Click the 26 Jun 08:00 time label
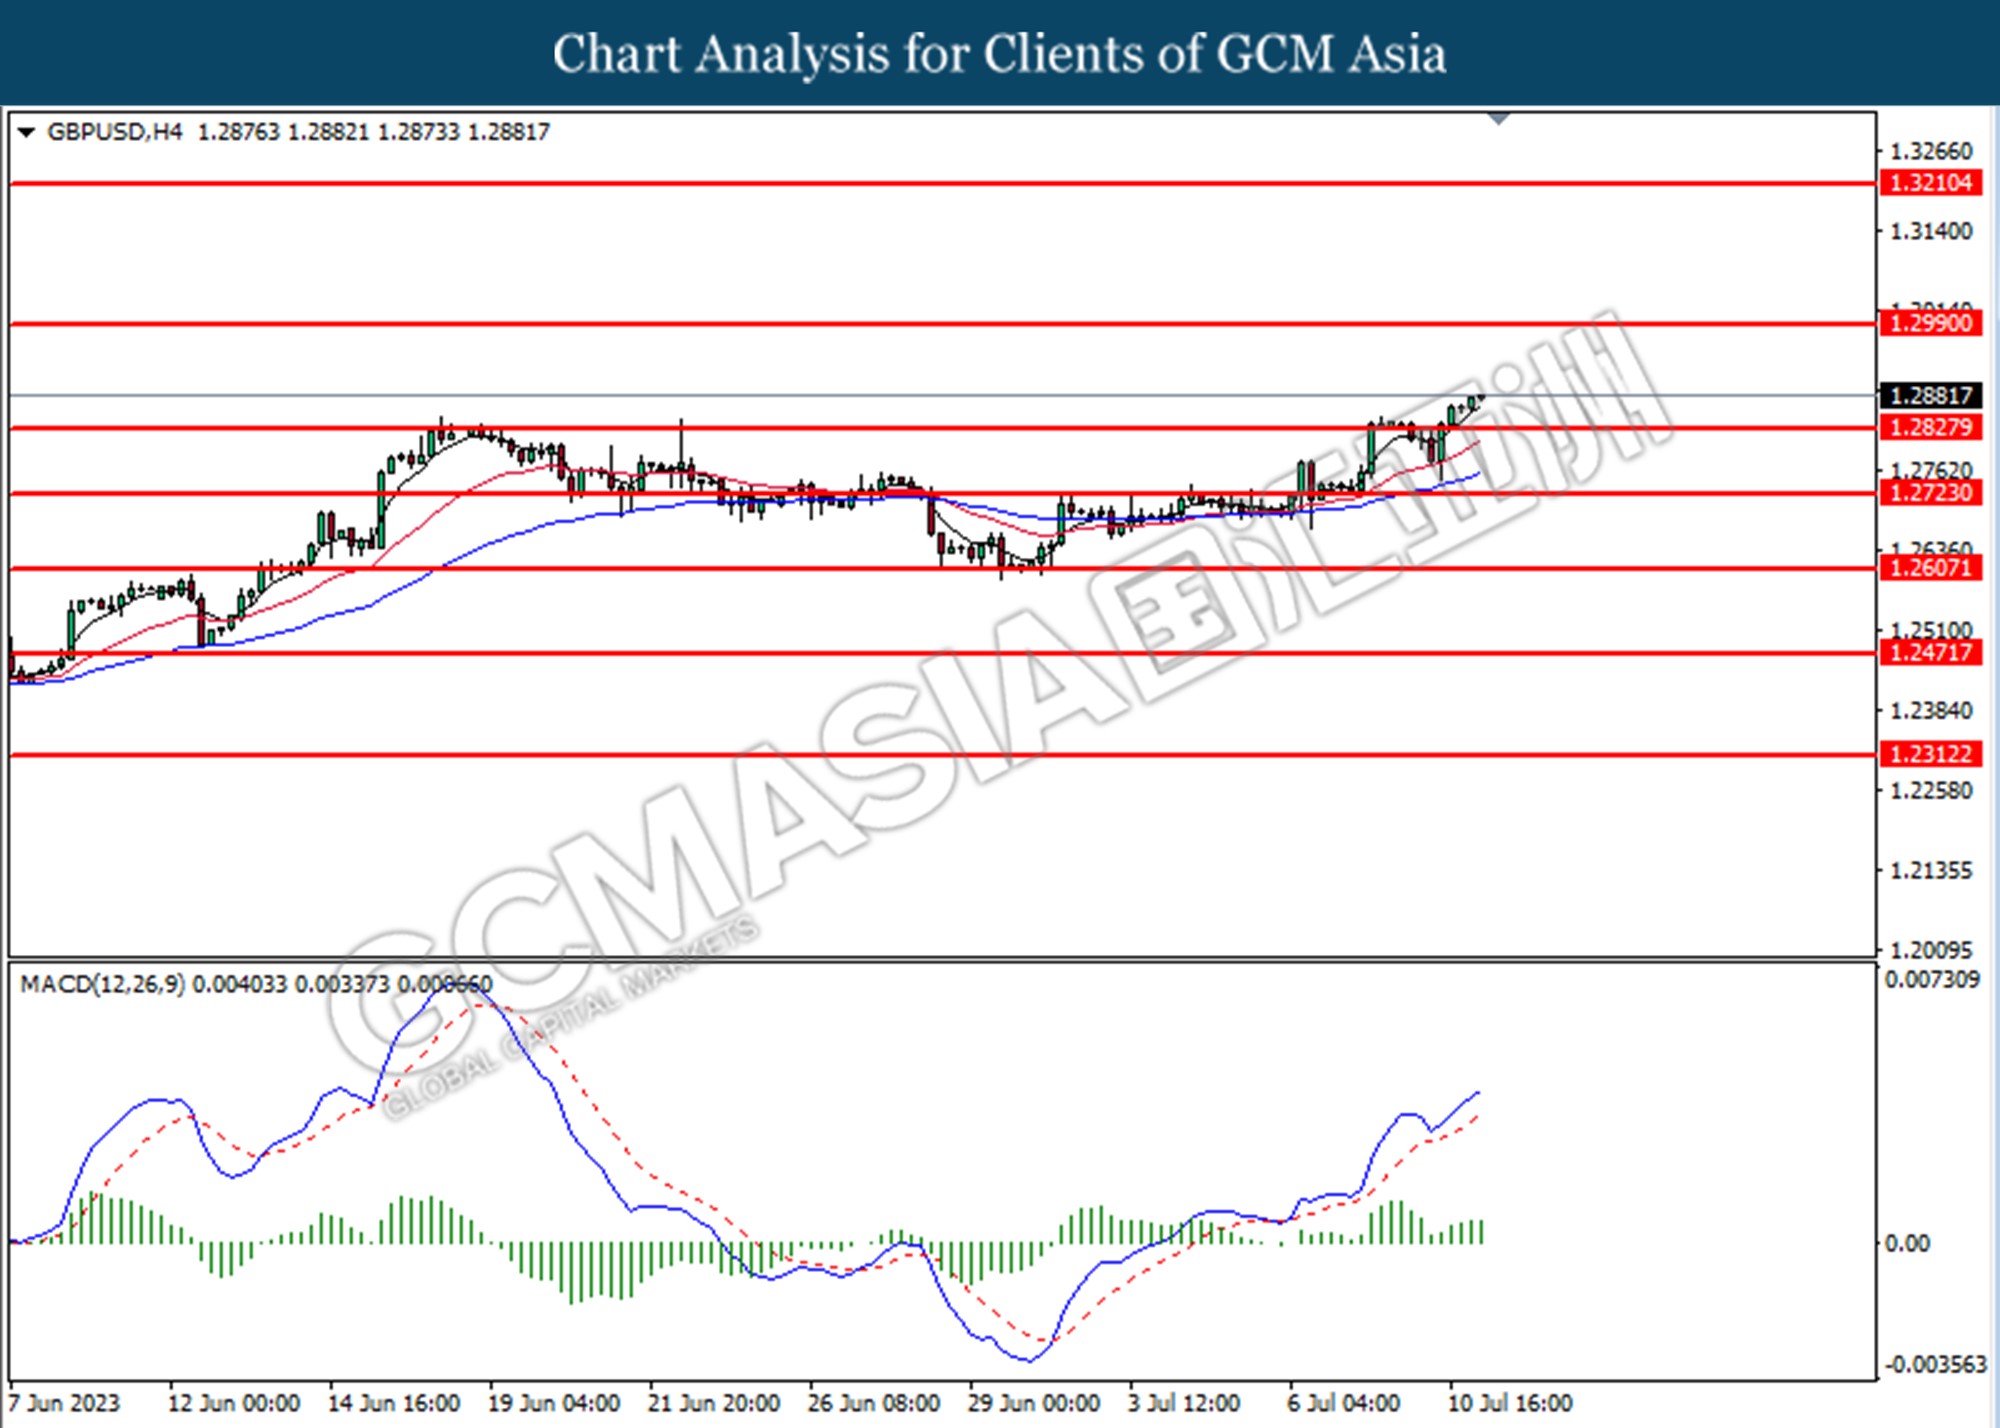This screenshot has height=1428, width=2000. [874, 1403]
